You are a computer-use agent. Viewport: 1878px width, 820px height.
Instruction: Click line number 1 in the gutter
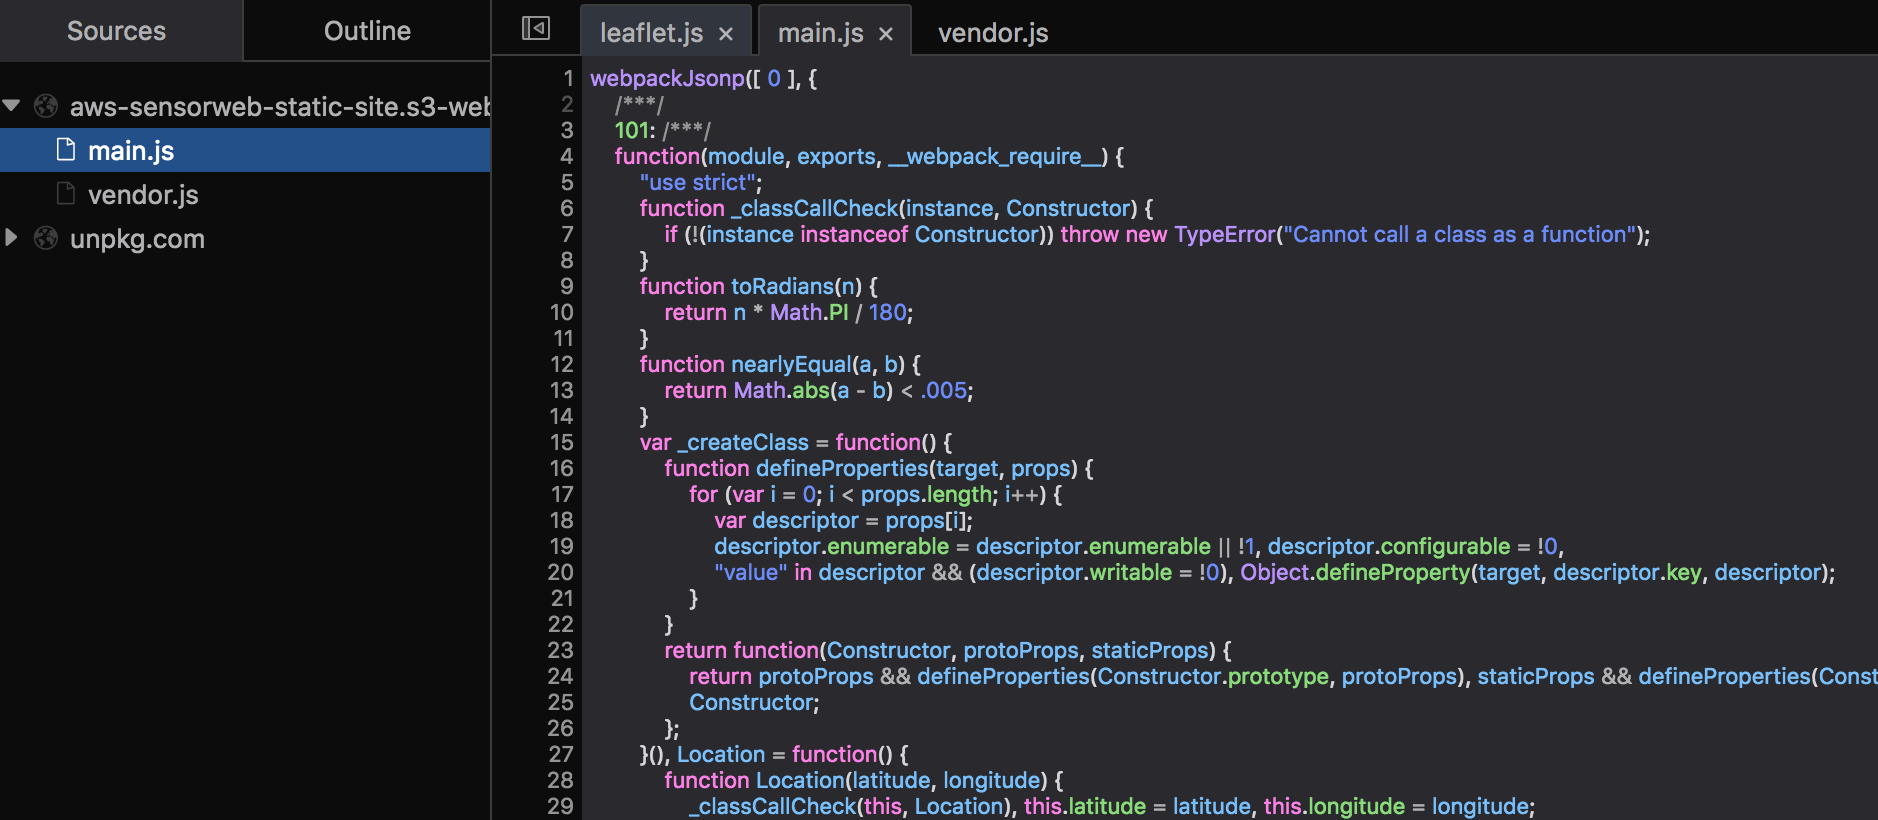click(568, 78)
